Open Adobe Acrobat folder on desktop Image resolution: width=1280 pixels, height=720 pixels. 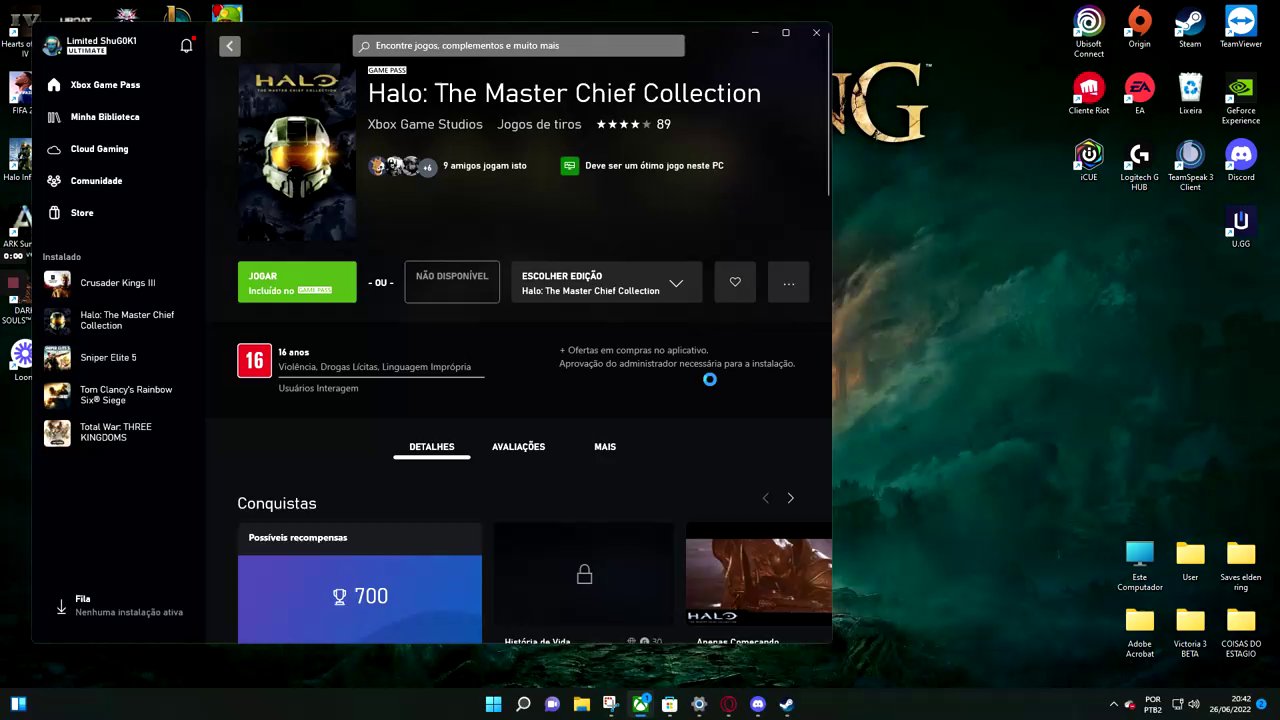pyautogui.click(x=1139, y=633)
